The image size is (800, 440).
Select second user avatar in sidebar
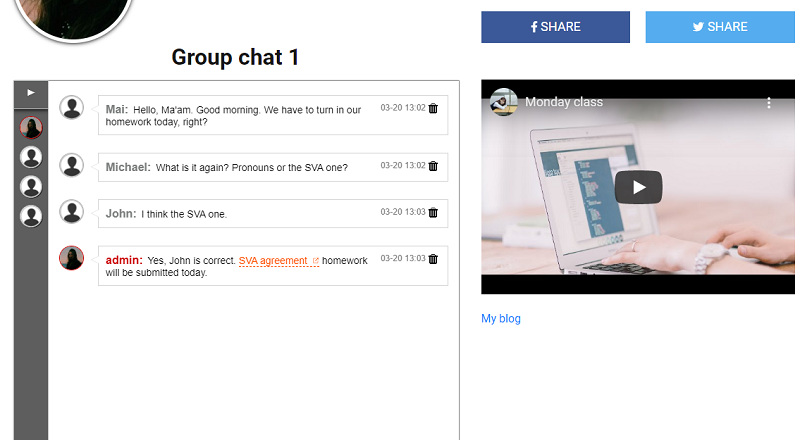tap(32, 157)
